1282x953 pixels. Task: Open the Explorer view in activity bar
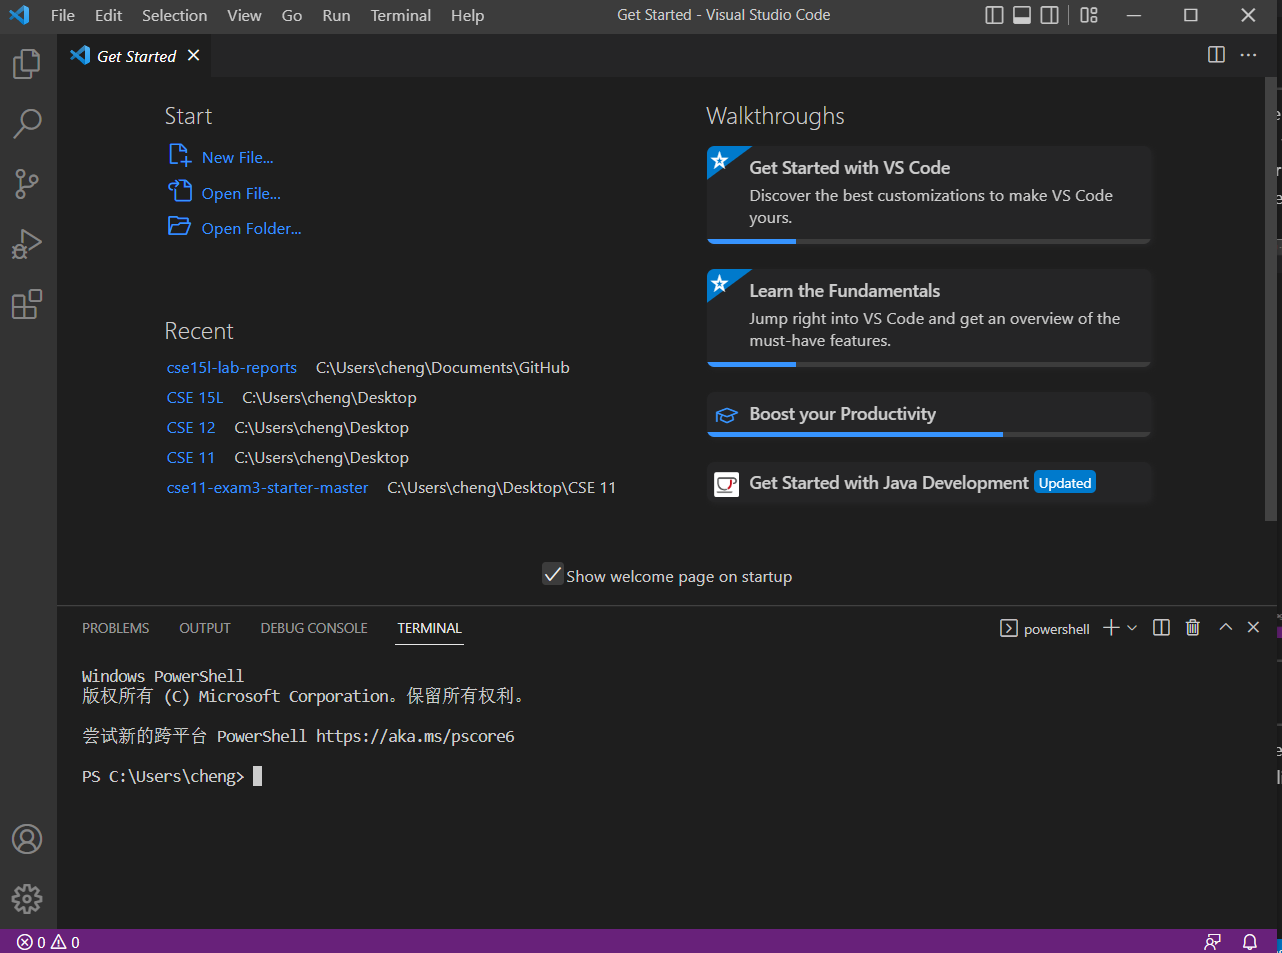pos(27,64)
